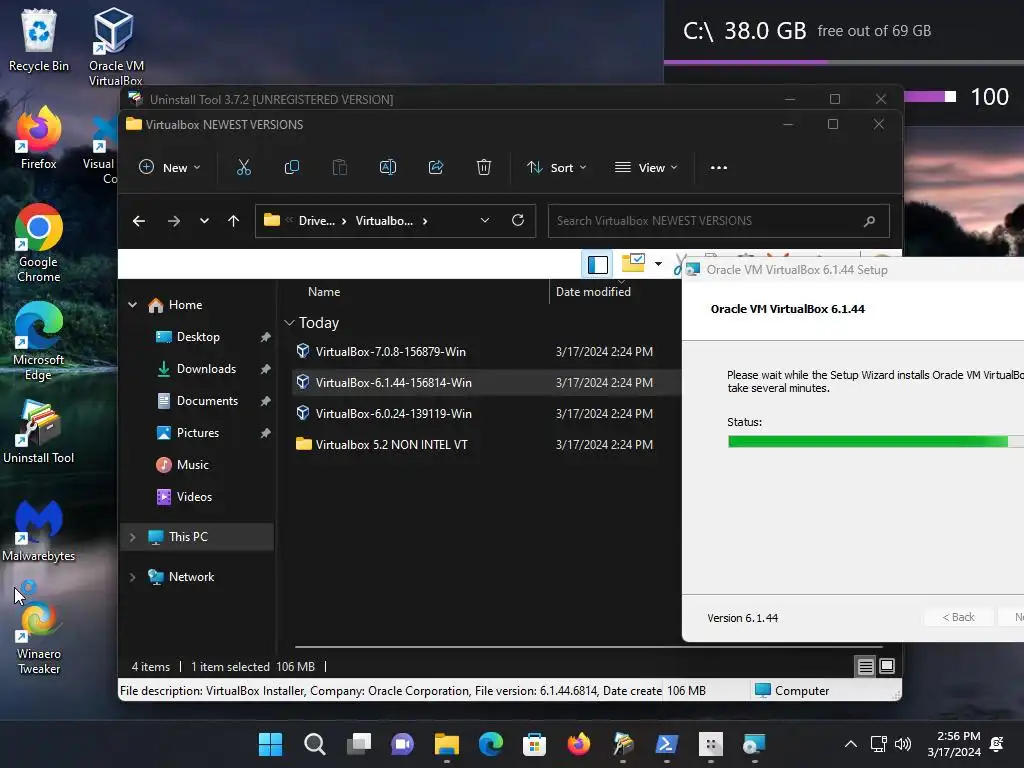1024x768 pixels.
Task: Open the volume control tray icon
Action: tap(903, 744)
